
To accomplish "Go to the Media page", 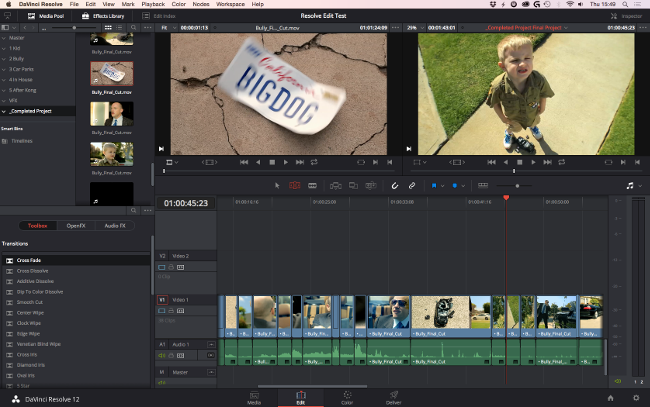I will pos(254,398).
